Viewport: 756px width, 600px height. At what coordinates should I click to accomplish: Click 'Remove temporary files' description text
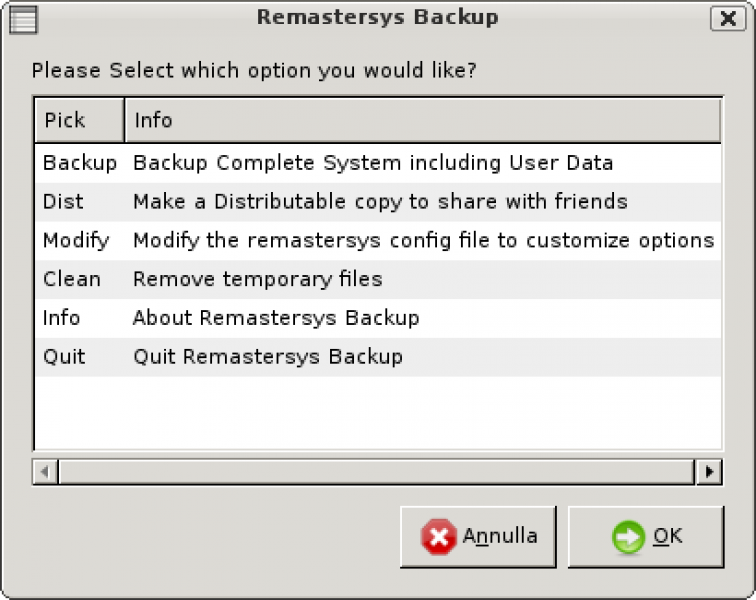(x=257, y=280)
